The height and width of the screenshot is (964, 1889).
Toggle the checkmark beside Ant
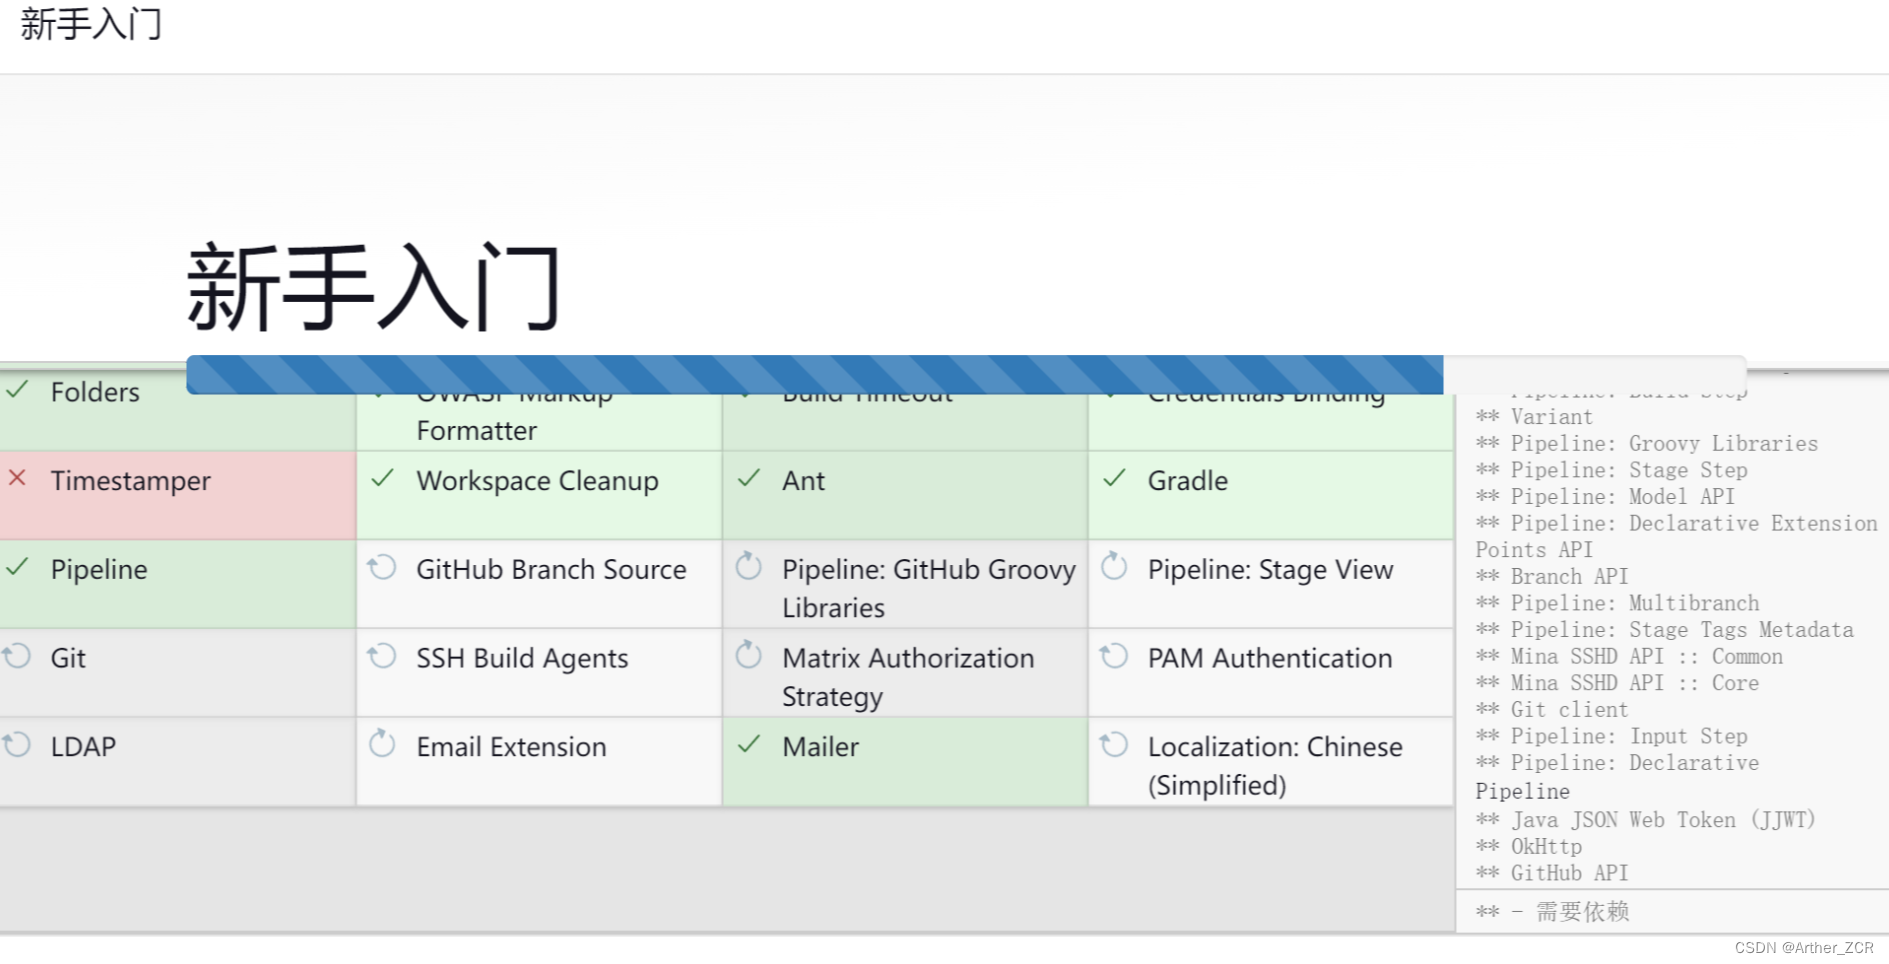click(749, 479)
